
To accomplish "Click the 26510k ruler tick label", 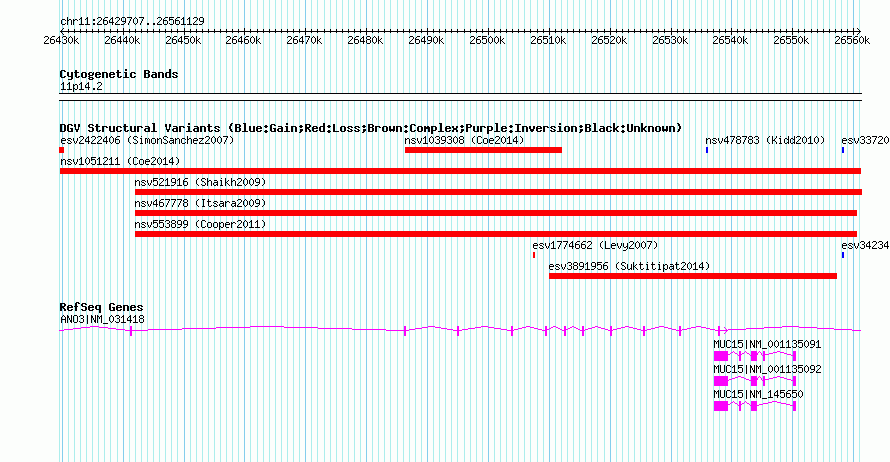I will pos(548,41).
